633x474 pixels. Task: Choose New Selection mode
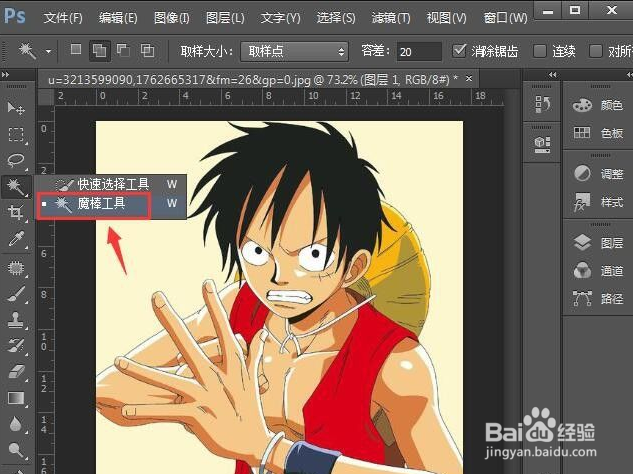coord(75,50)
